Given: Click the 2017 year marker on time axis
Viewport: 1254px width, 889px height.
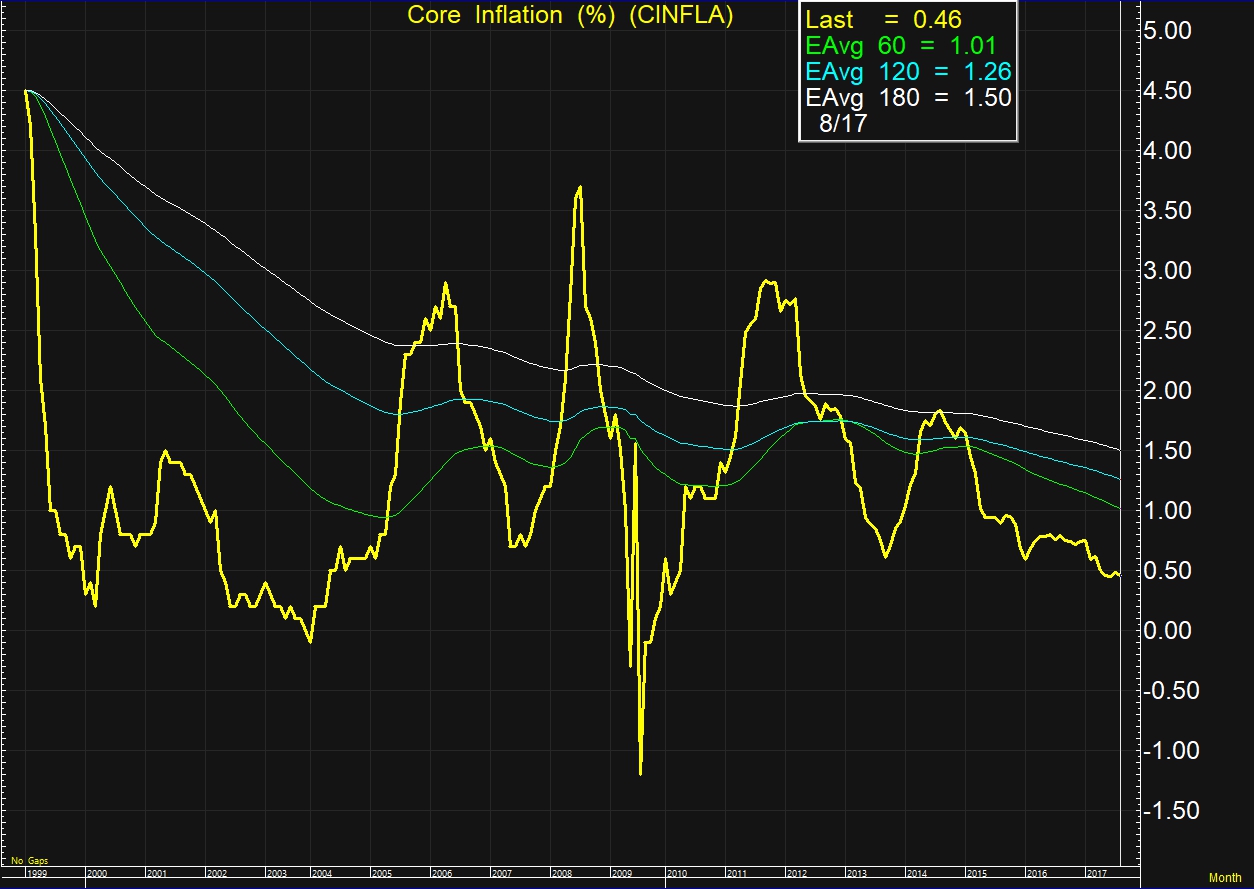Looking at the screenshot, I should 1098,873.
